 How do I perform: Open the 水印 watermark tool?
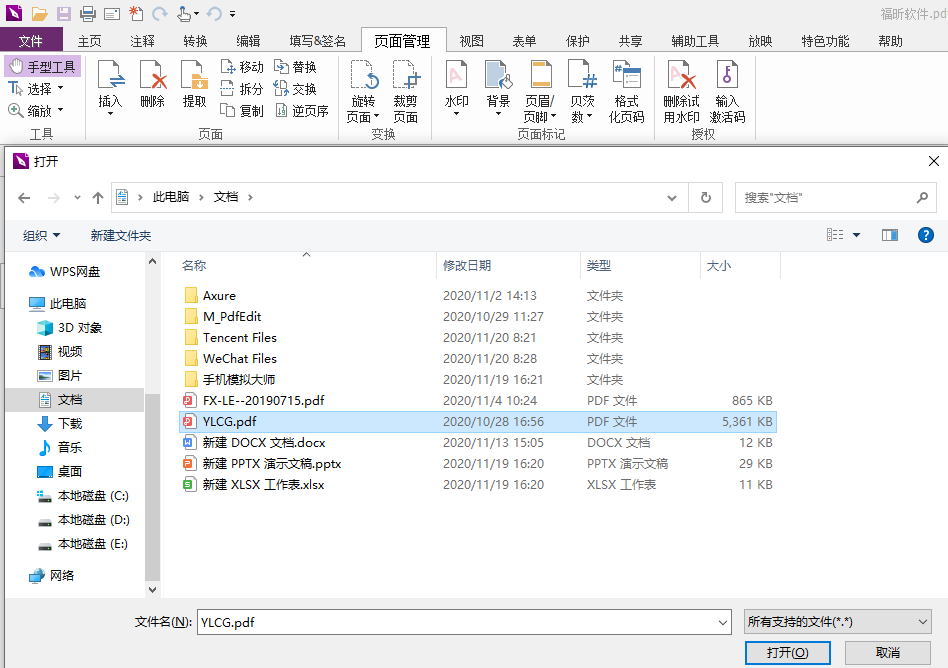pos(456,88)
